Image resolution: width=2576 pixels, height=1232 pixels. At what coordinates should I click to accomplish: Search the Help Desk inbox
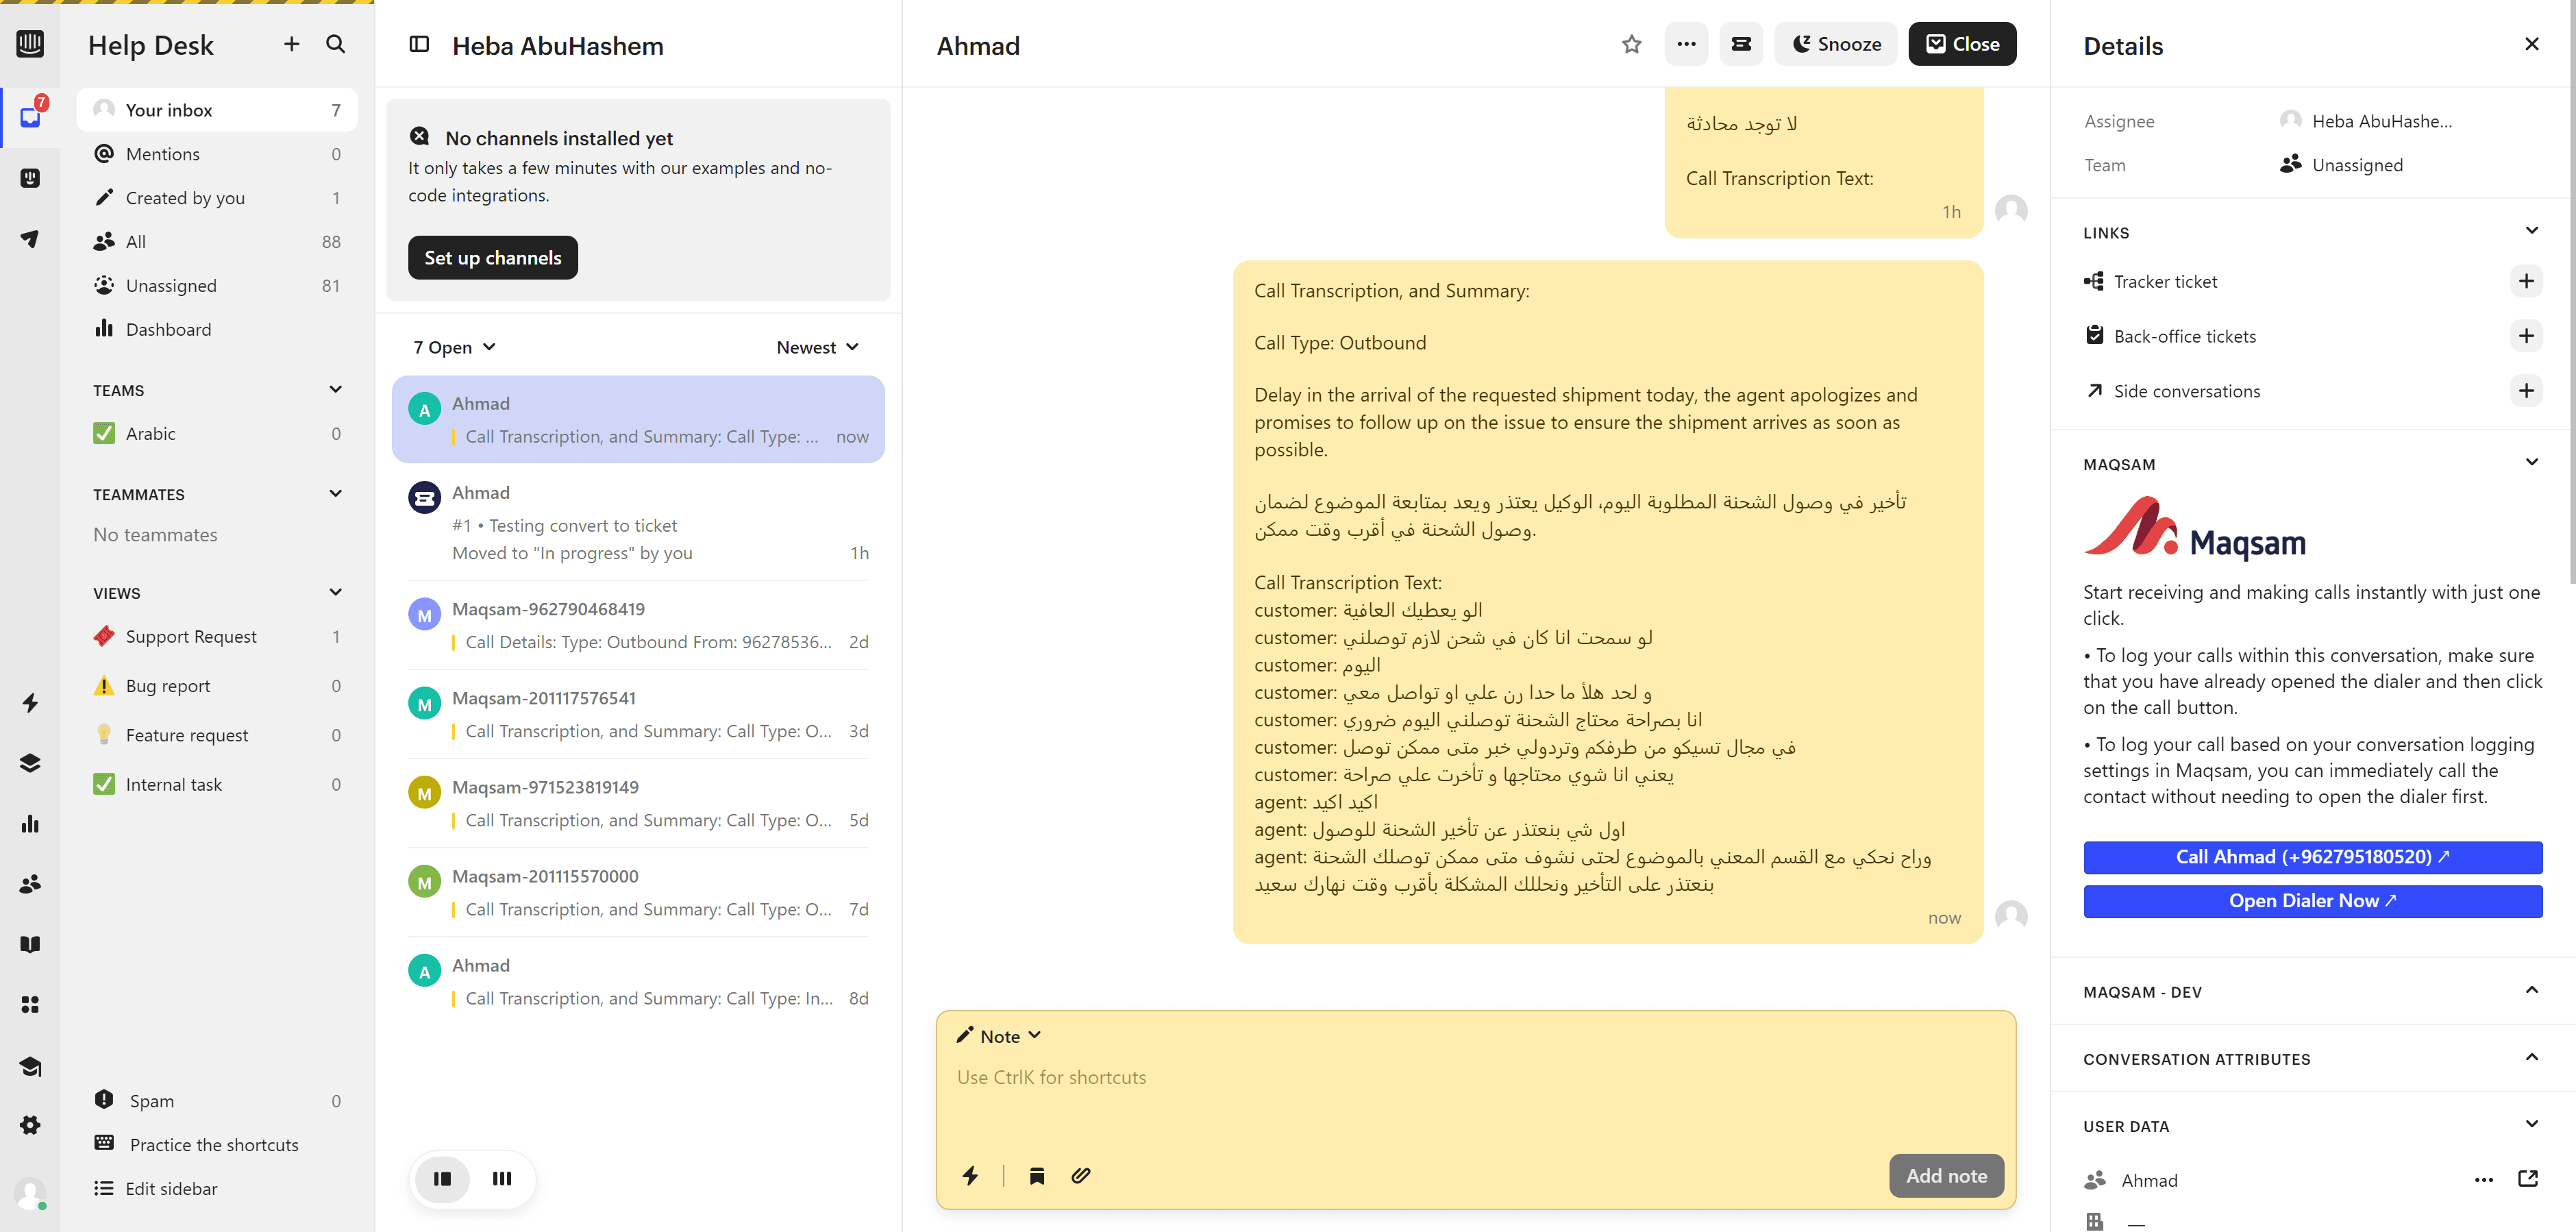pos(336,44)
